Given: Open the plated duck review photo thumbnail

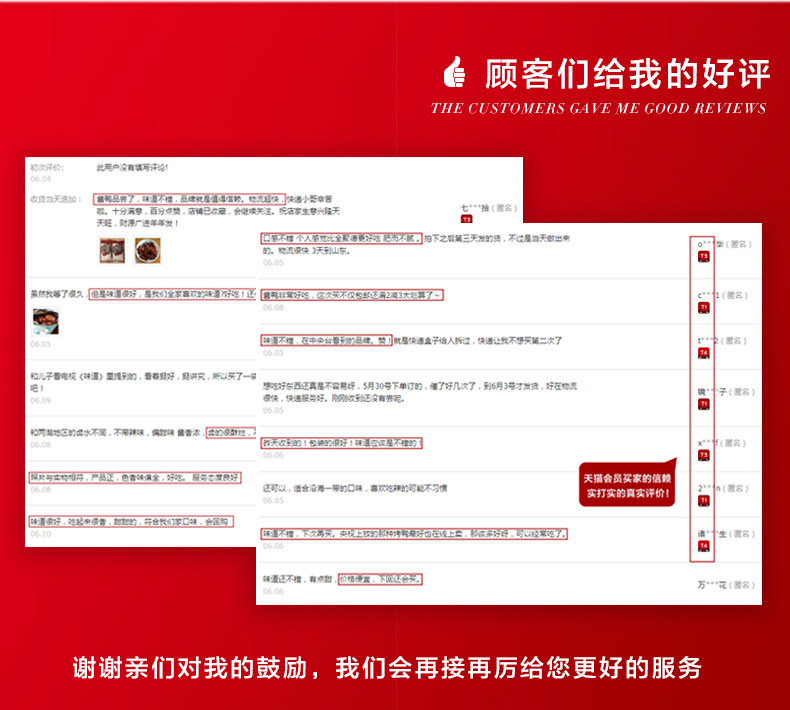Looking at the screenshot, I should coord(148,250).
